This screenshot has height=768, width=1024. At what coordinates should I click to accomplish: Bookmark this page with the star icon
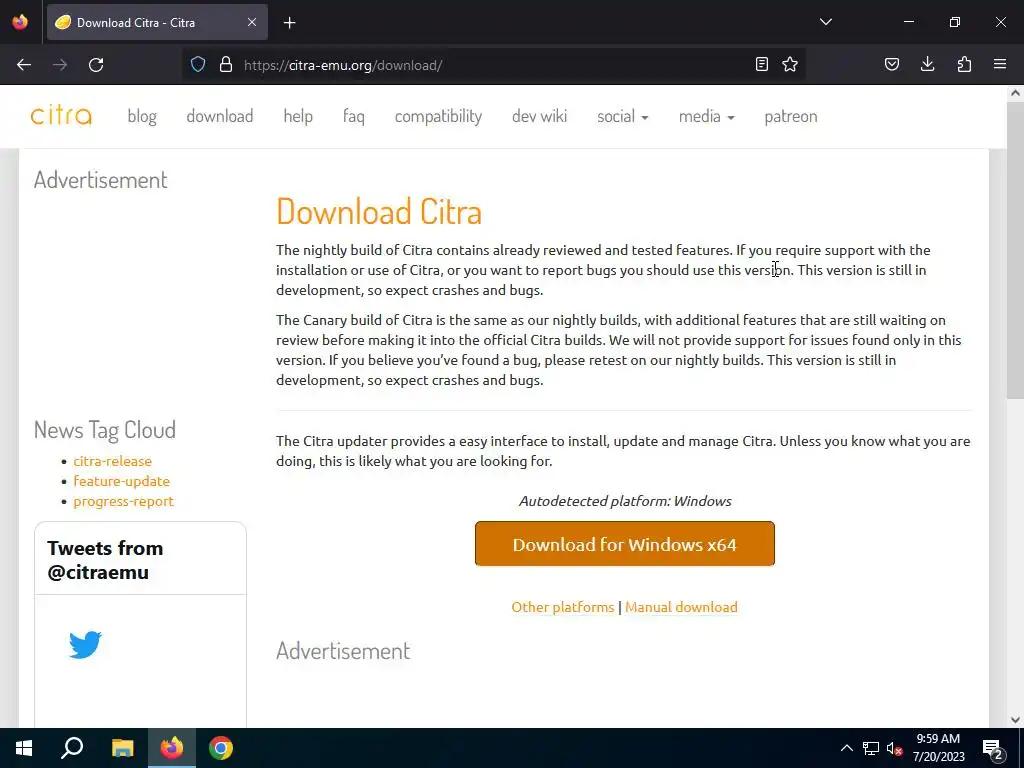pyautogui.click(x=790, y=64)
